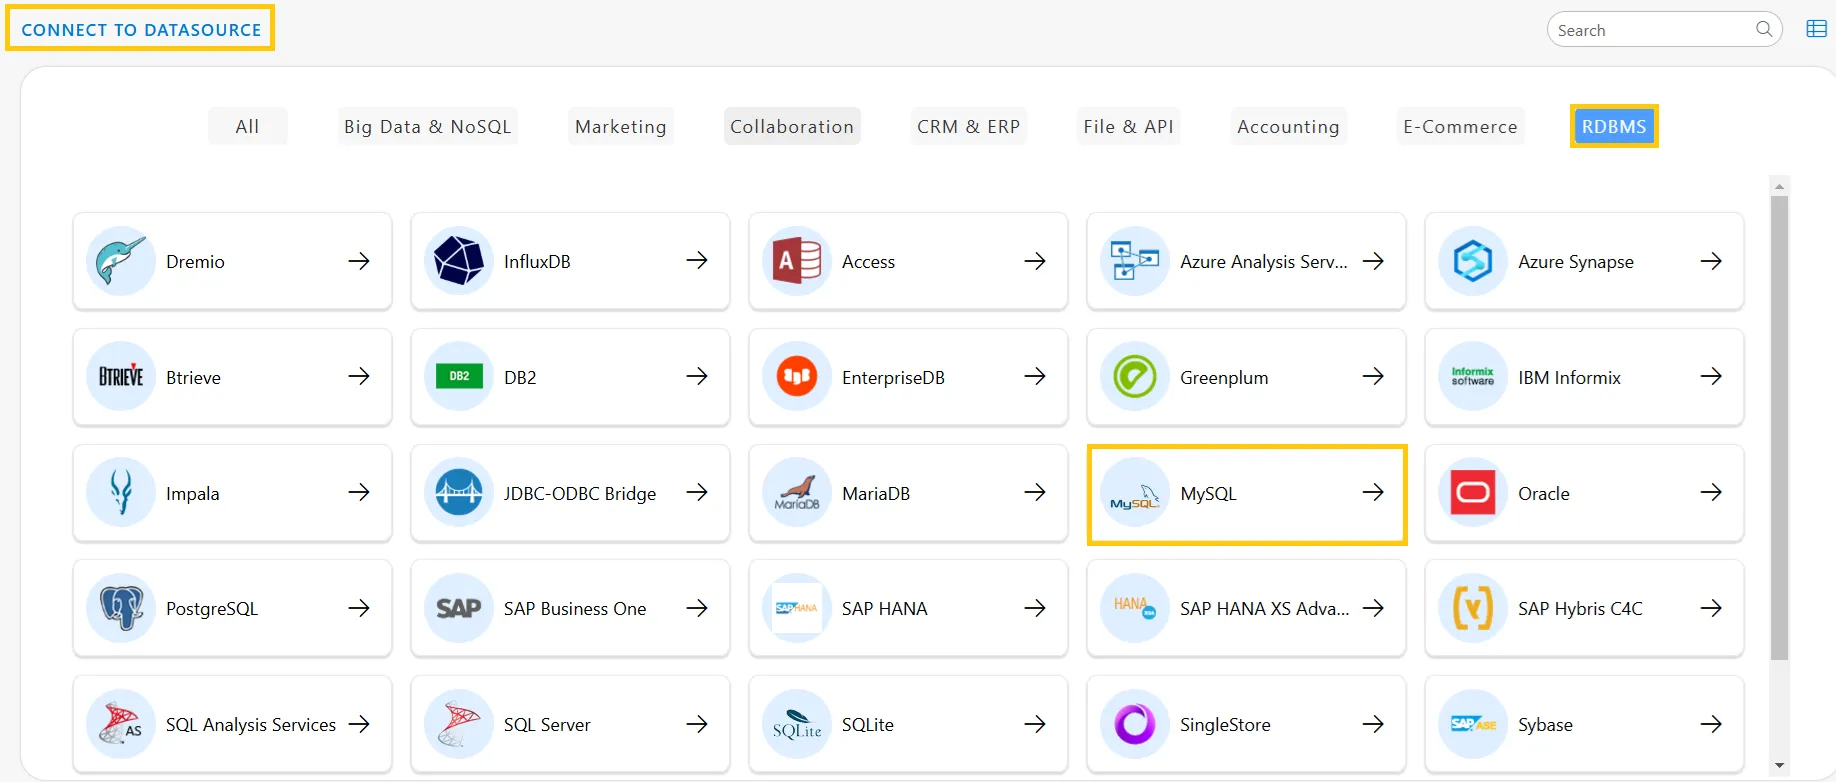Screen dimensions: 1836x782
Task: Select the Big Data & NoSQL tab
Action: click(x=427, y=126)
